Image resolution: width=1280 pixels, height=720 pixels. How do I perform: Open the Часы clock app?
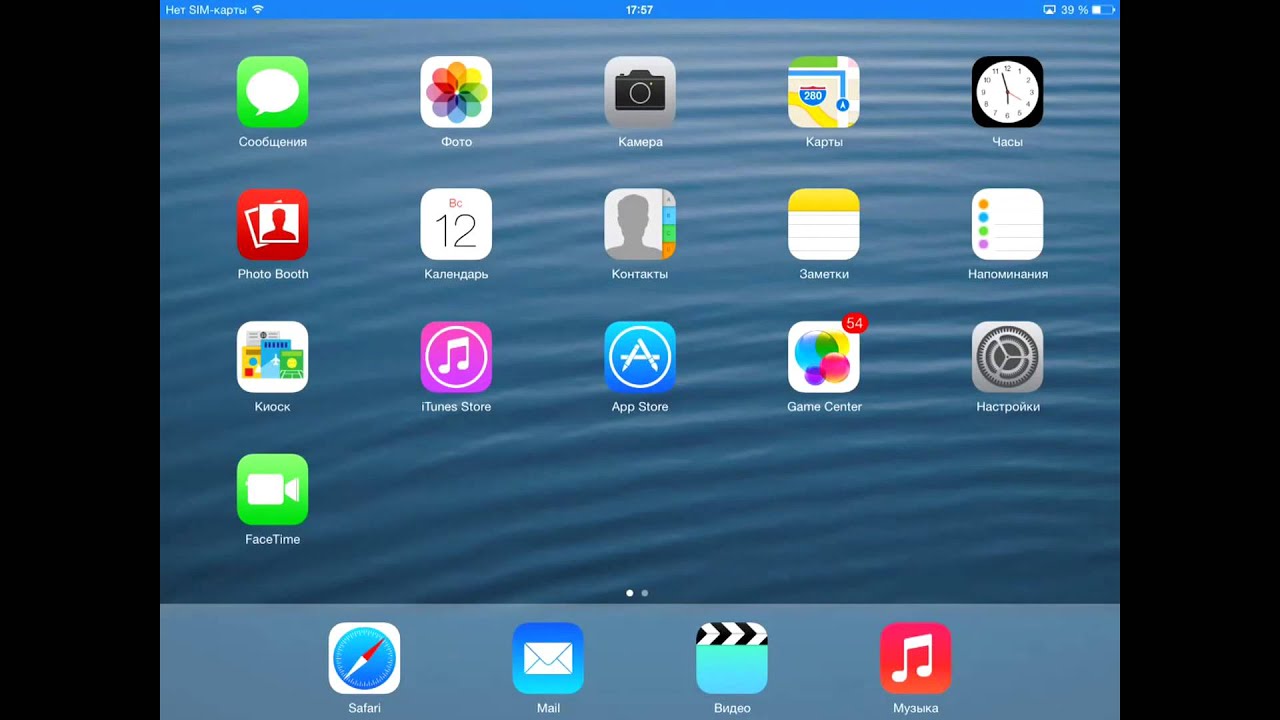[x=1008, y=92]
